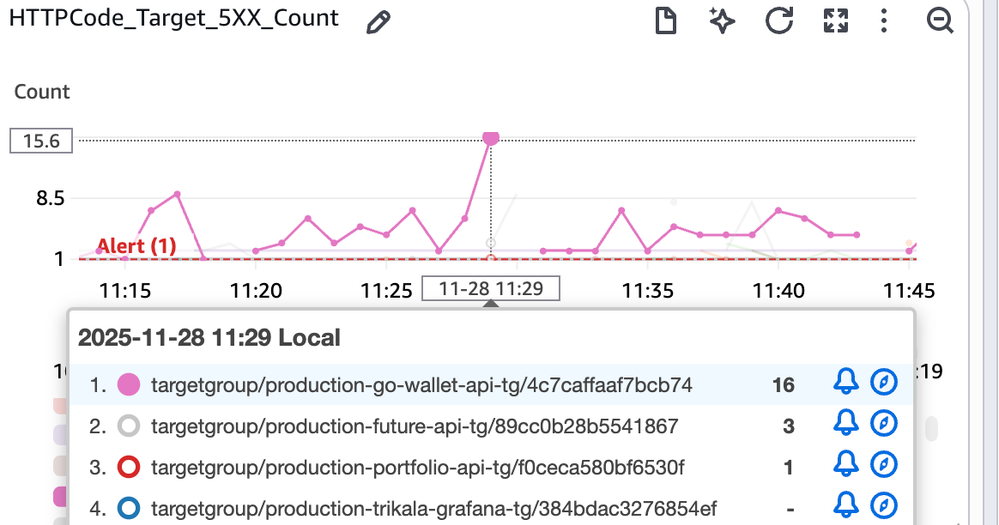
Task: Open compass icon for production-future-api-tg
Action: 884,423
